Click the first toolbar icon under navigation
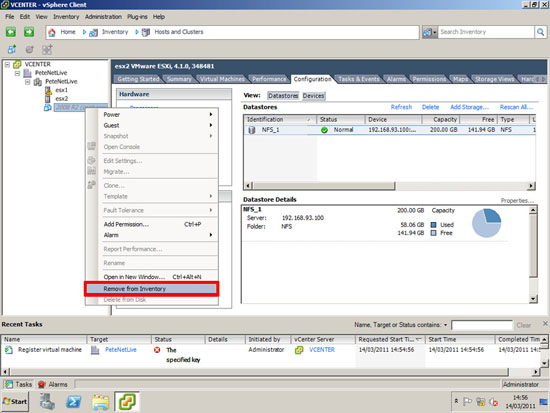Screen dimensions: 550x413 pyautogui.click(x=12, y=49)
